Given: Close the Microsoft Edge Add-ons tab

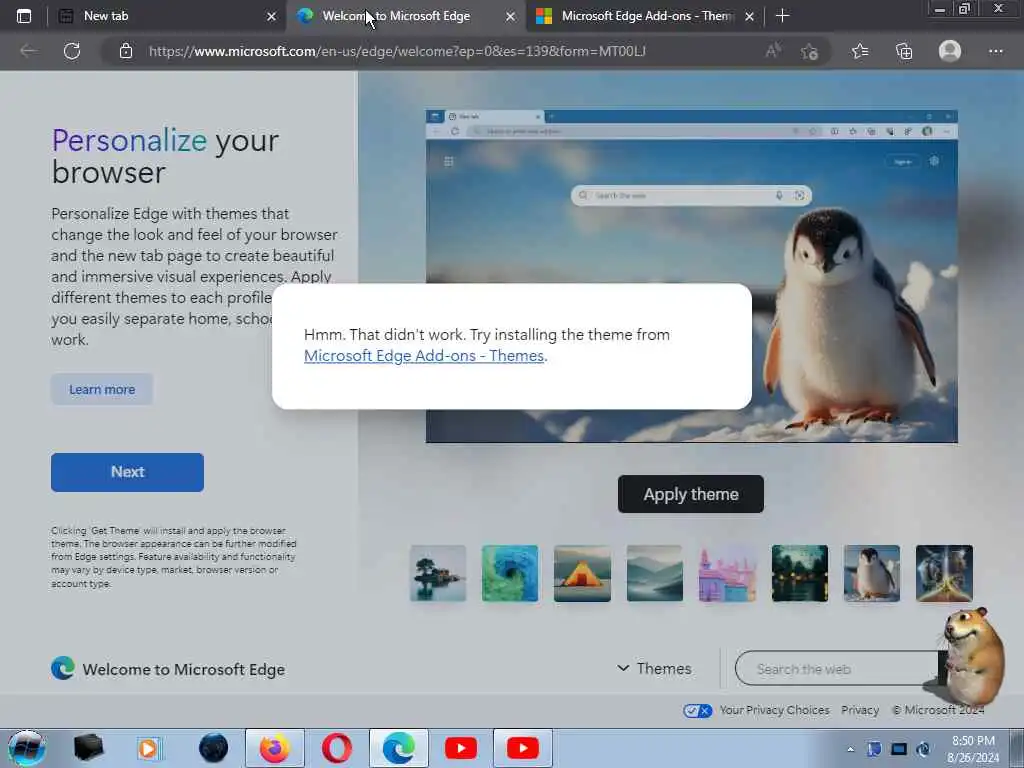Looking at the screenshot, I should [x=749, y=16].
